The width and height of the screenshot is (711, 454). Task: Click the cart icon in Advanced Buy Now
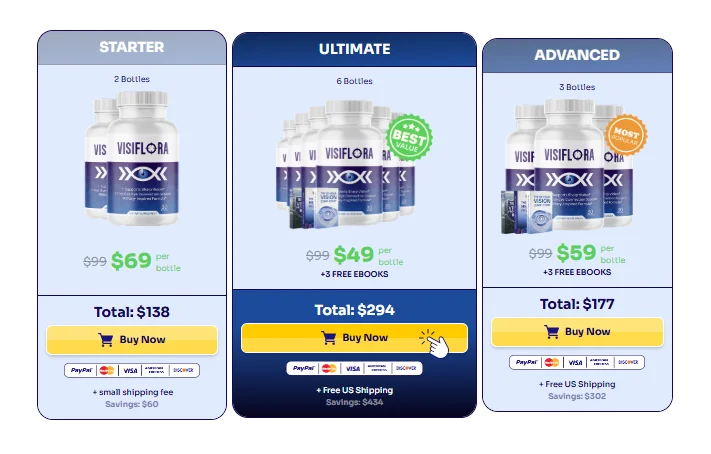click(551, 332)
